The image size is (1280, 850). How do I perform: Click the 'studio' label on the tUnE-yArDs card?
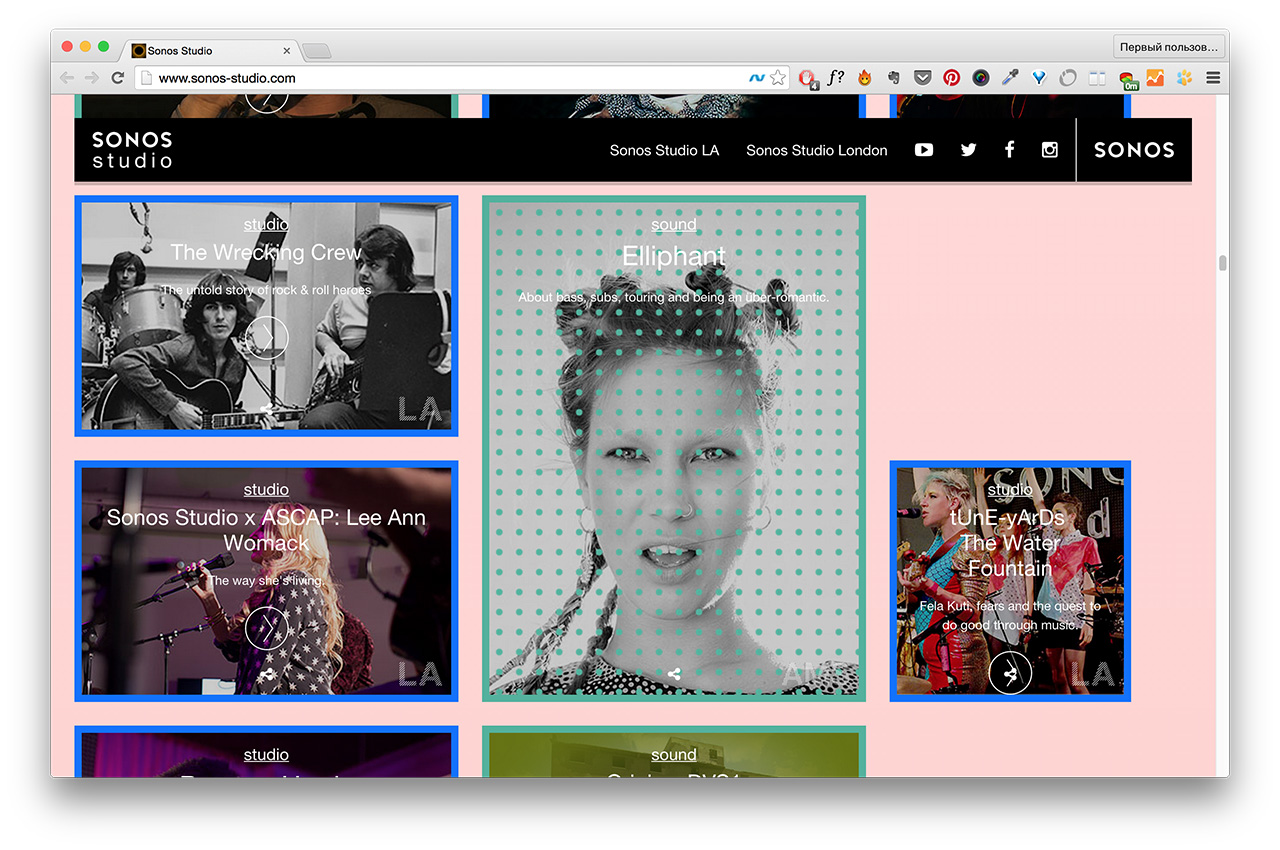click(x=1010, y=490)
